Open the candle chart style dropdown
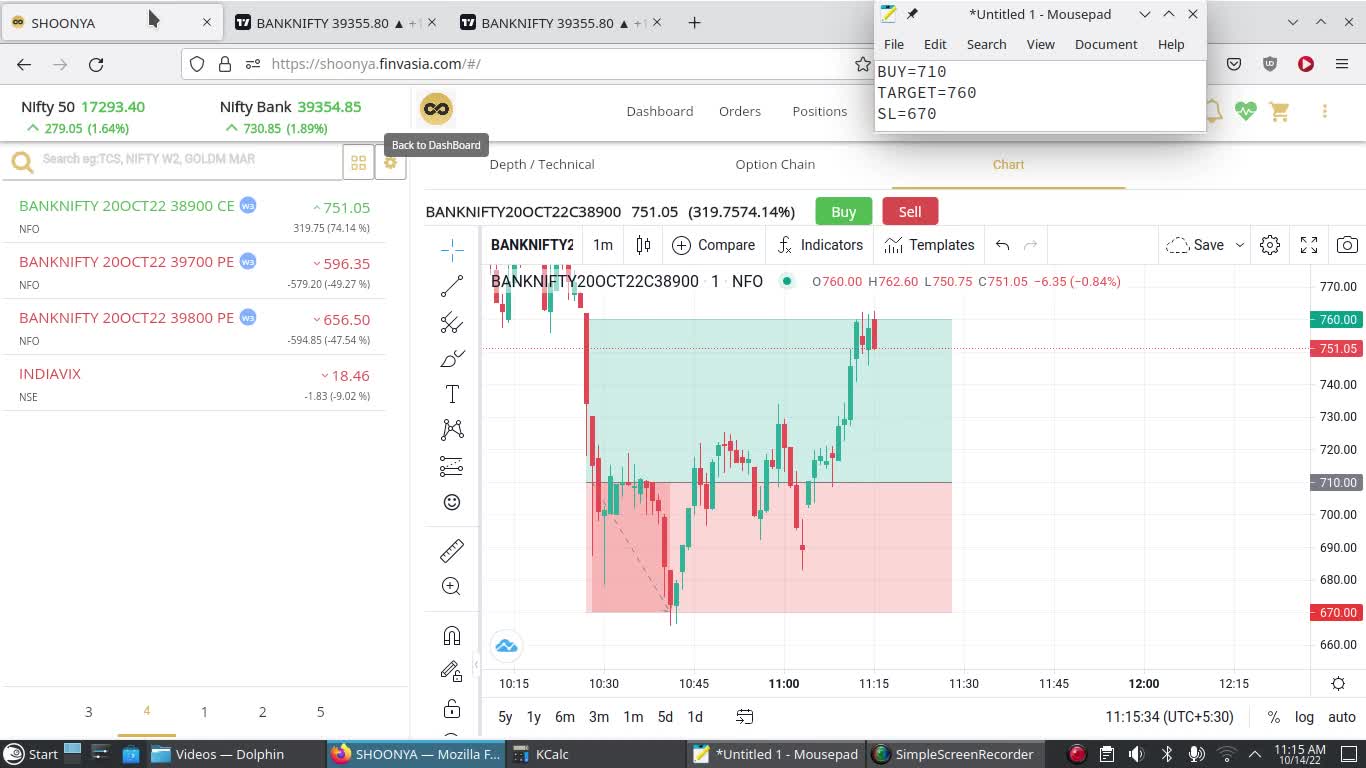1366x768 pixels. [643, 245]
